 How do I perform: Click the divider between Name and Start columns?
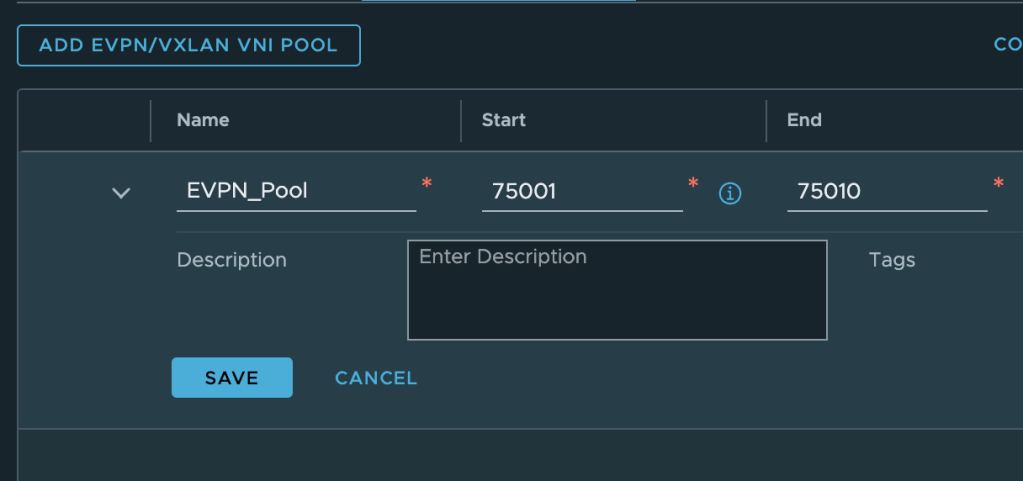460,120
